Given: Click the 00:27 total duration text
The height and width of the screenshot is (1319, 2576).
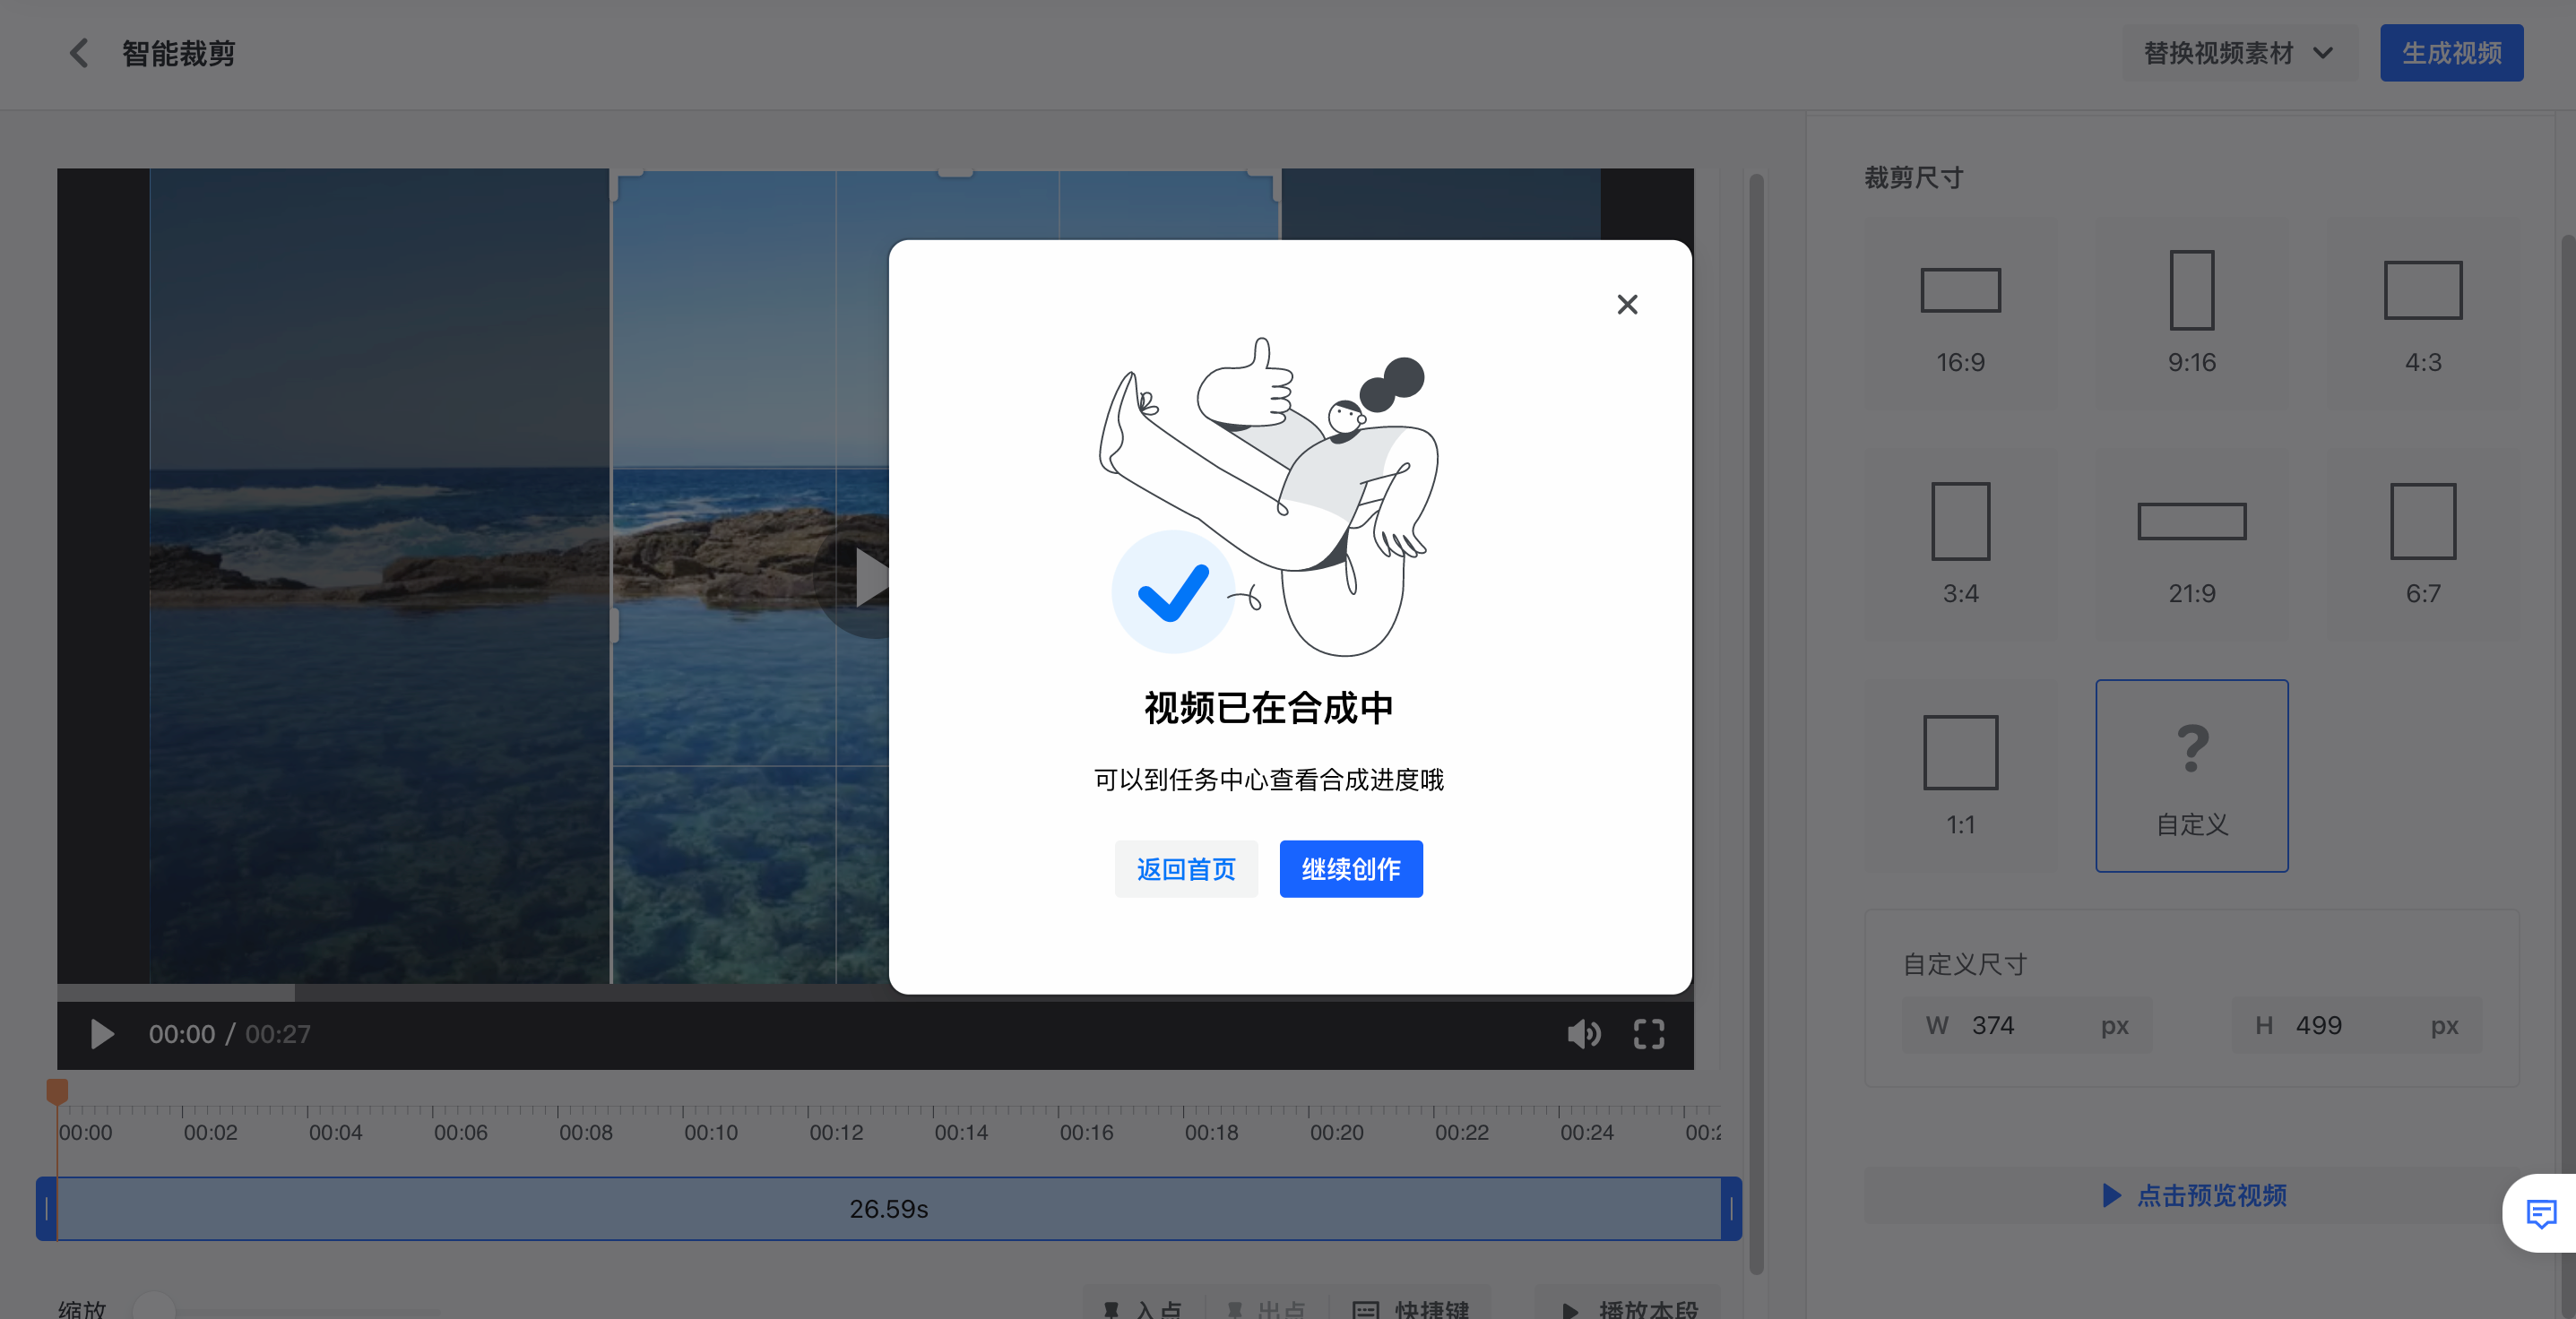Looking at the screenshot, I should coord(278,1034).
